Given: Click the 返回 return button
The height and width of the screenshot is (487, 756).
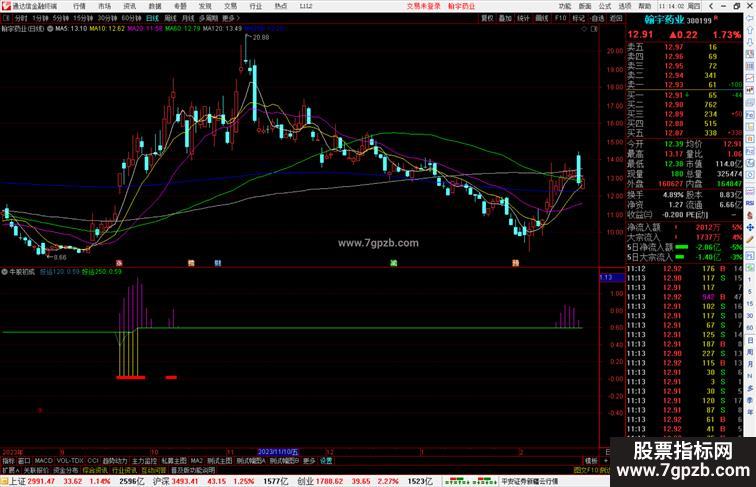Looking at the screenshot, I should (x=616, y=18).
